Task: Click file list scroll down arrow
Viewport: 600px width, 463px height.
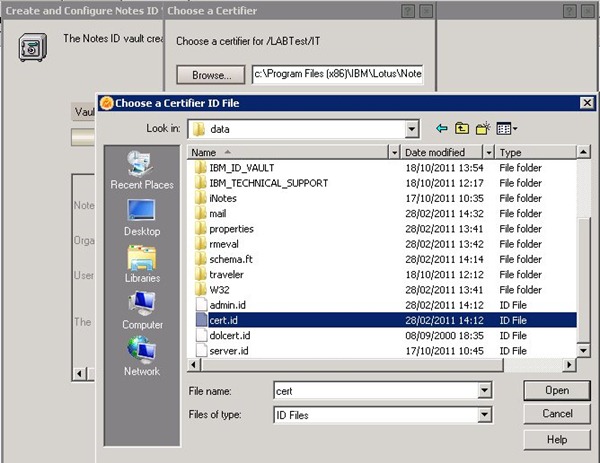Action: click(x=583, y=350)
